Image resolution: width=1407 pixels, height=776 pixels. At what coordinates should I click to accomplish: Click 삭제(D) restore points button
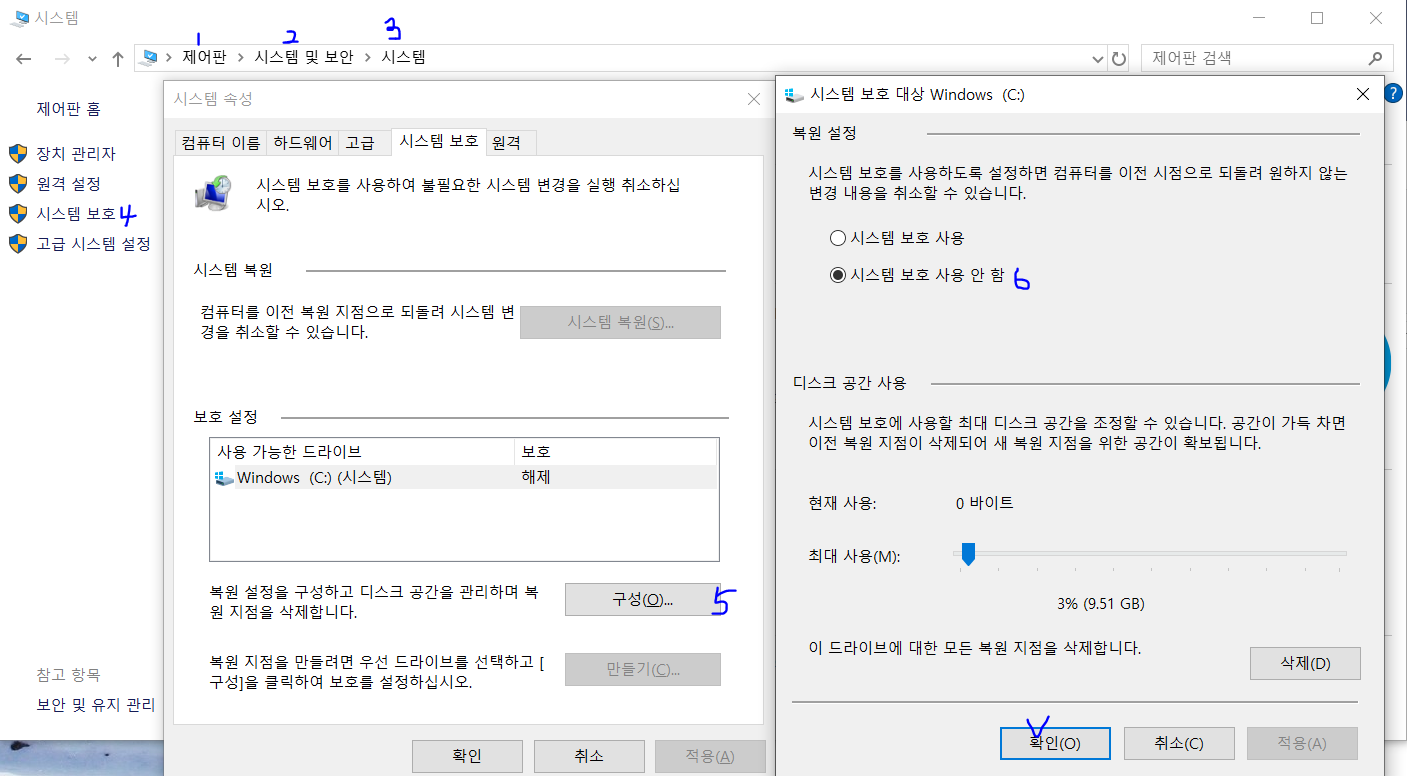(1305, 663)
